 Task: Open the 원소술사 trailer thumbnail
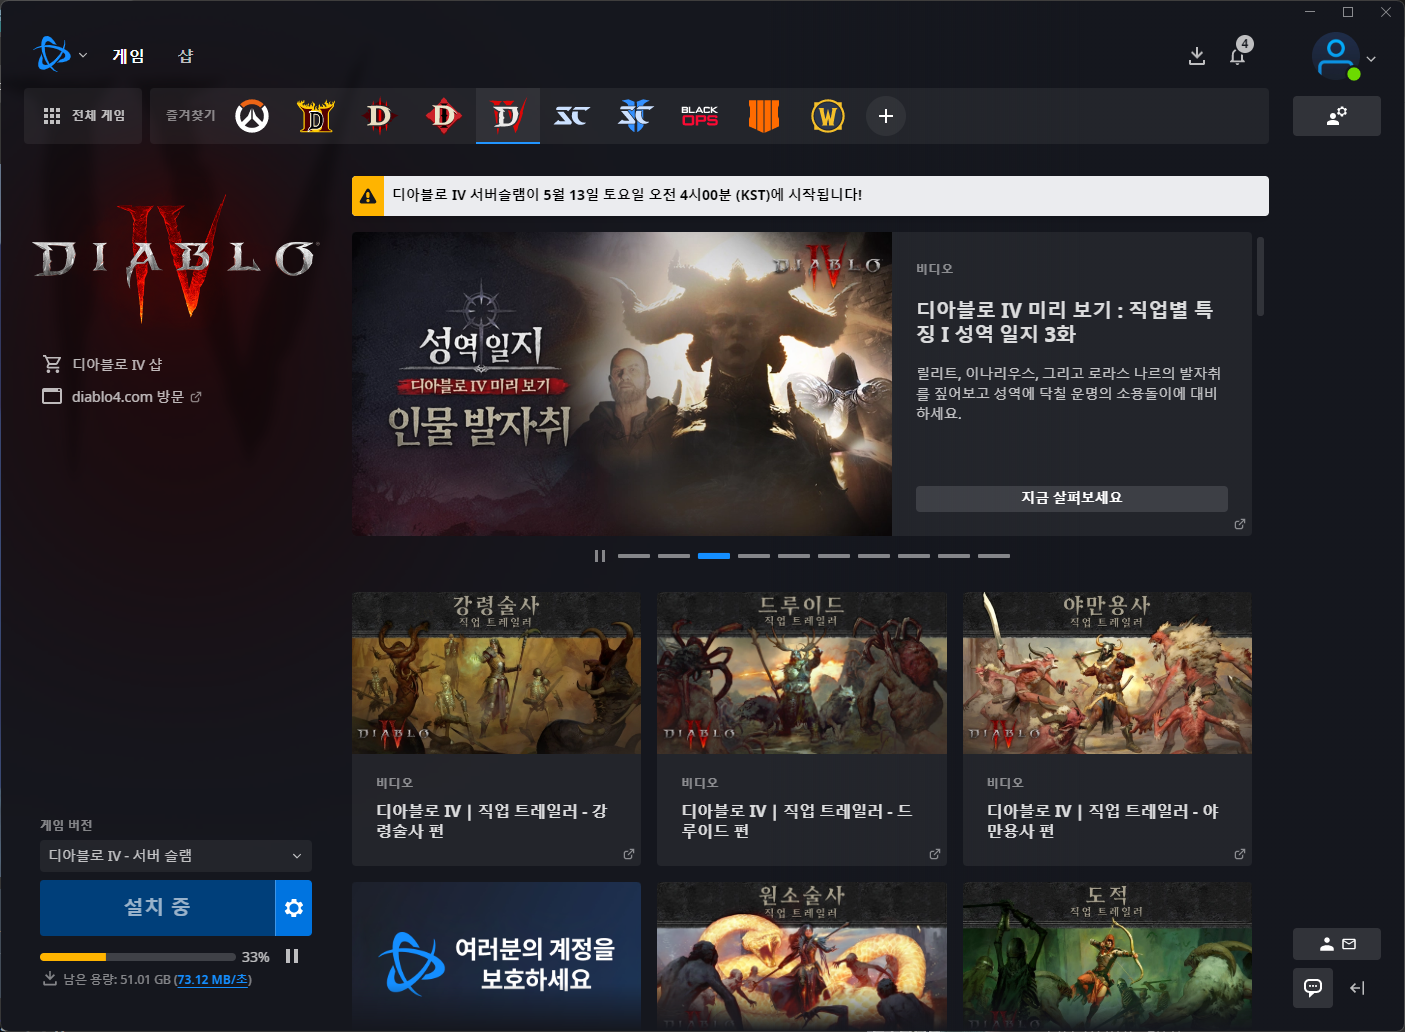(802, 954)
